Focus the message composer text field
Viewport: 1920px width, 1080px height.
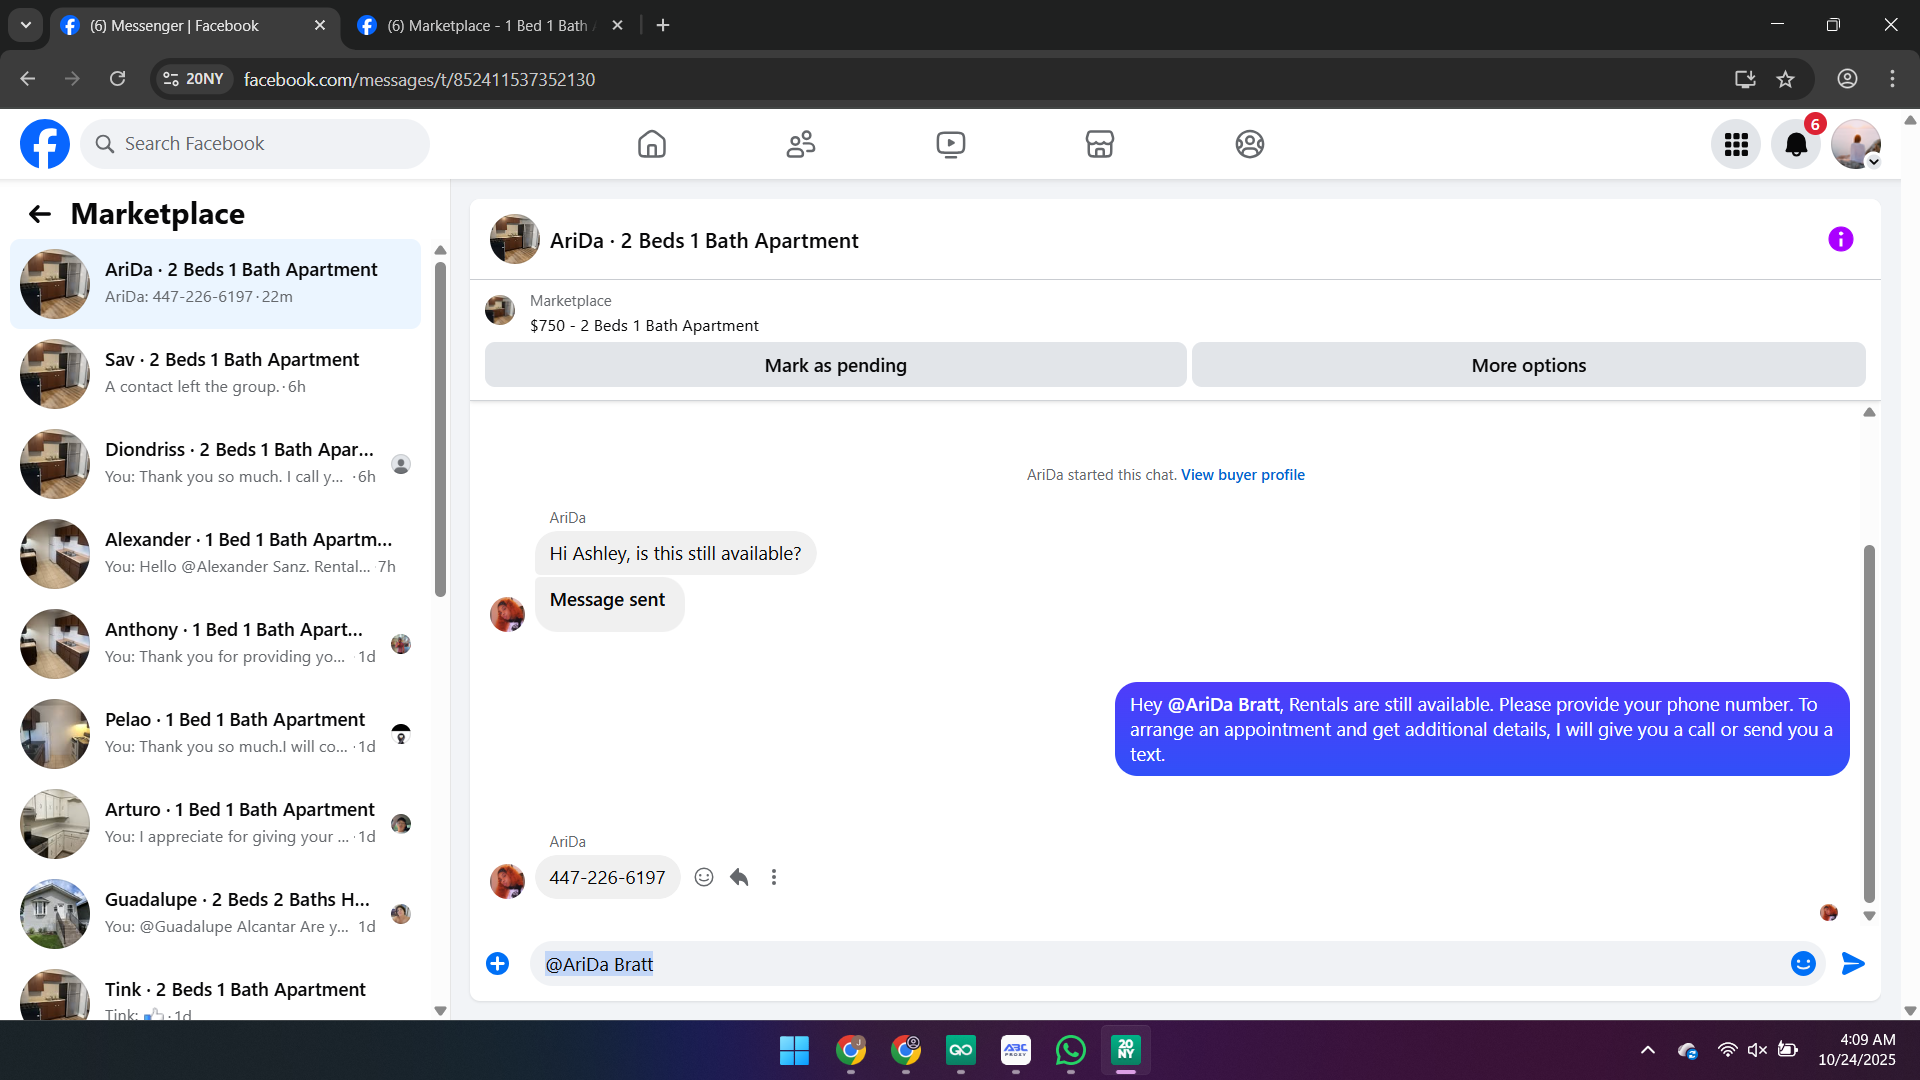click(x=1160, y=964)
